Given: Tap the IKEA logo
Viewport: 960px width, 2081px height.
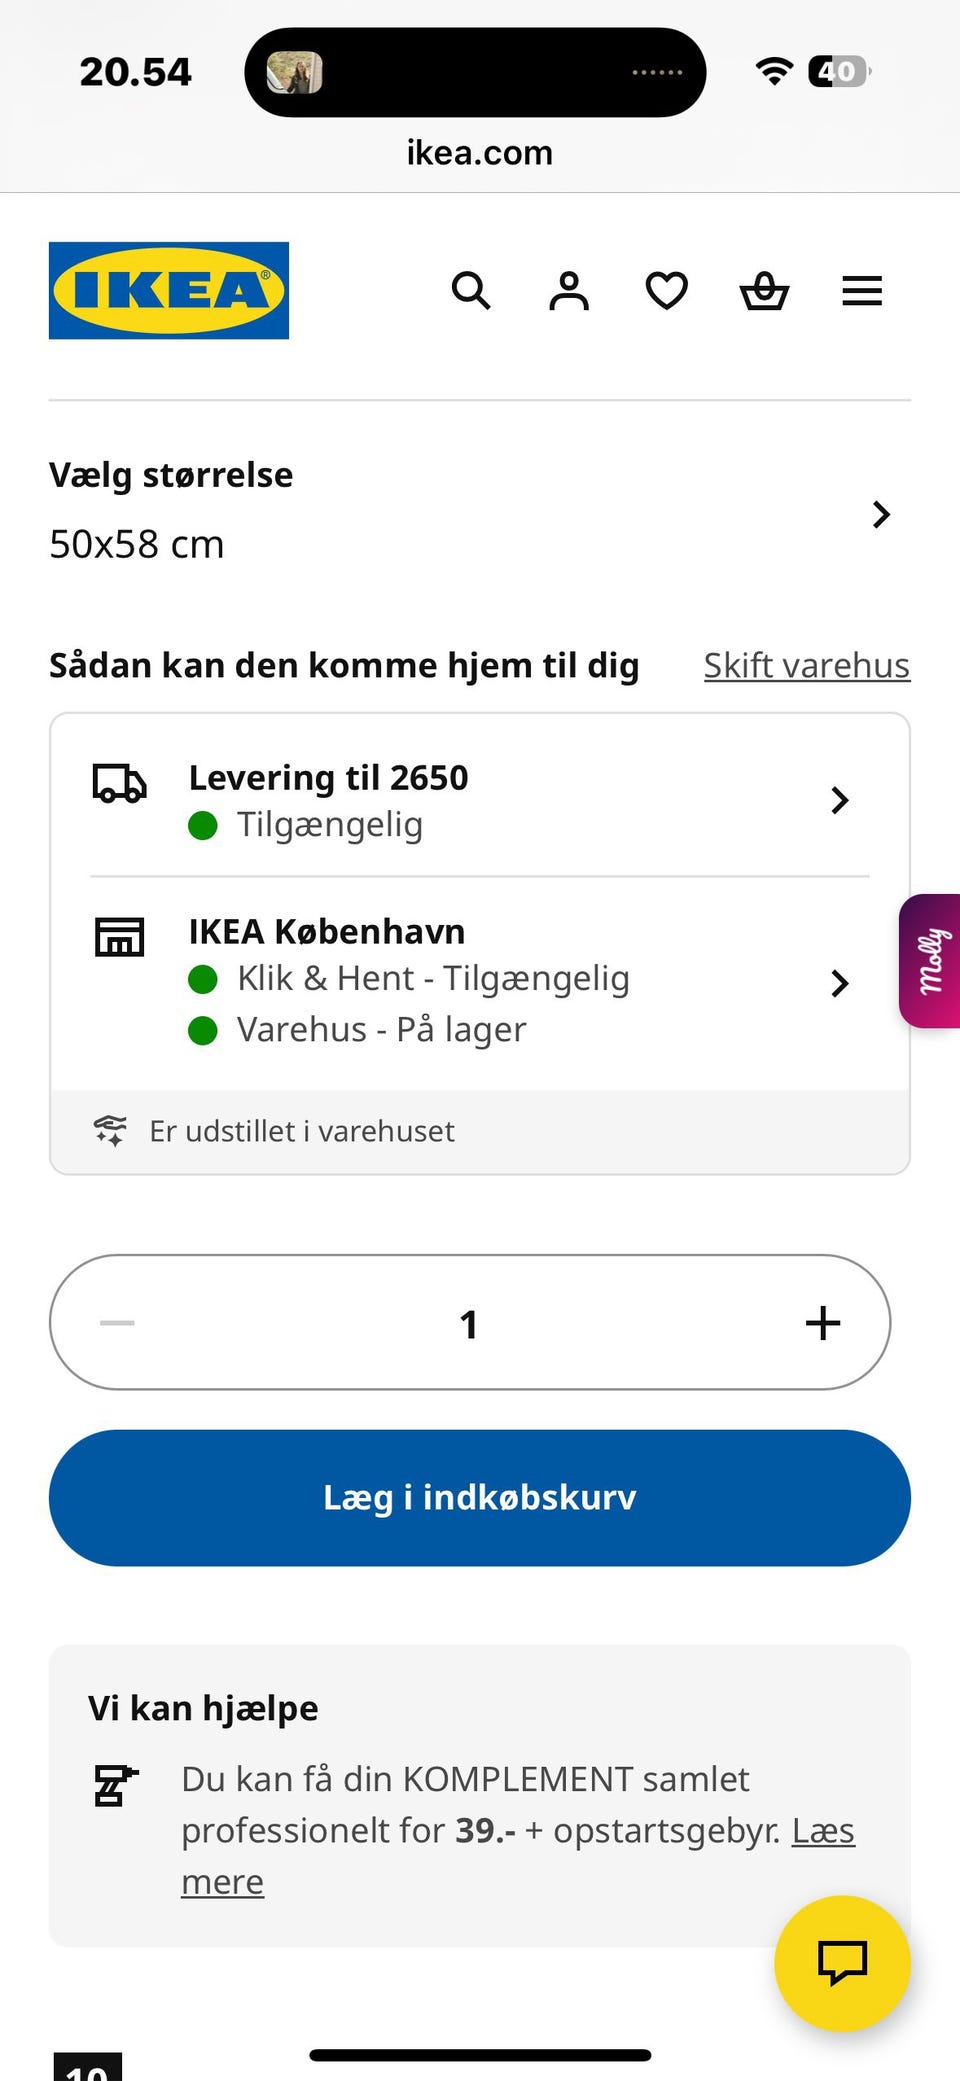Looking at the screenshot, I should point(169,291).
